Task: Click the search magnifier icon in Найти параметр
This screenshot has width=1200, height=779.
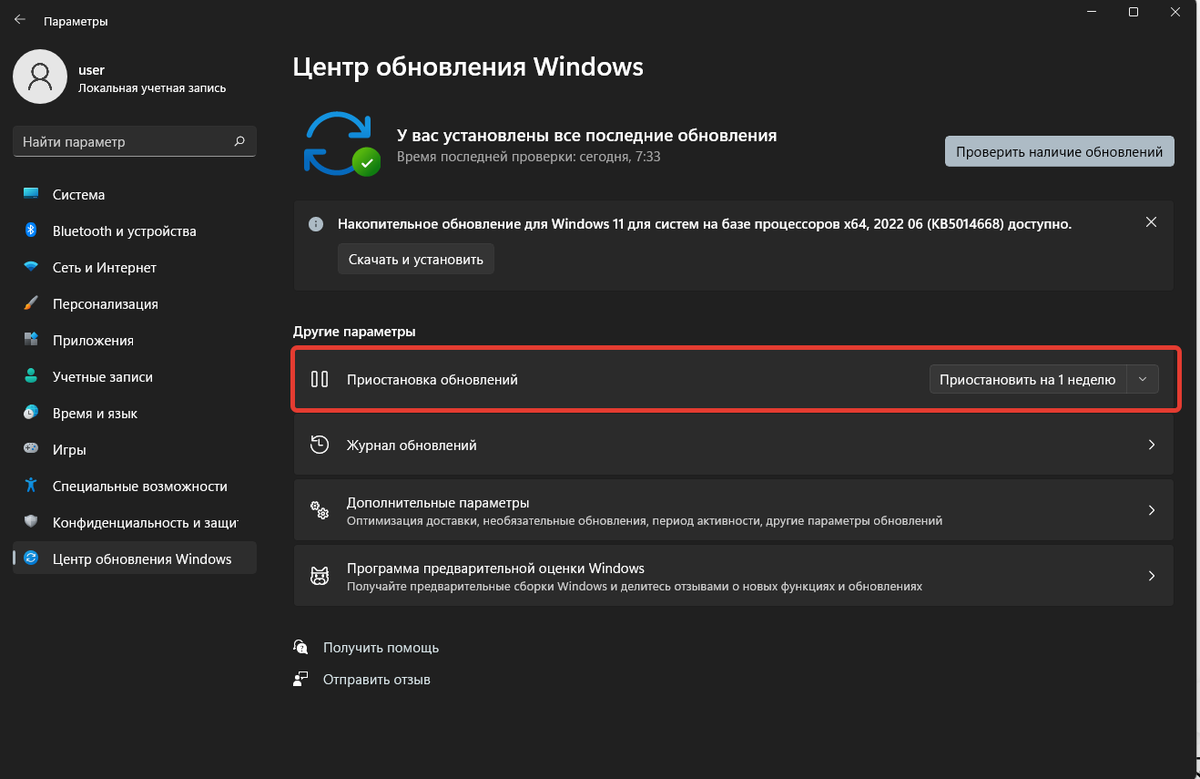Action: (x=239, y=142)
